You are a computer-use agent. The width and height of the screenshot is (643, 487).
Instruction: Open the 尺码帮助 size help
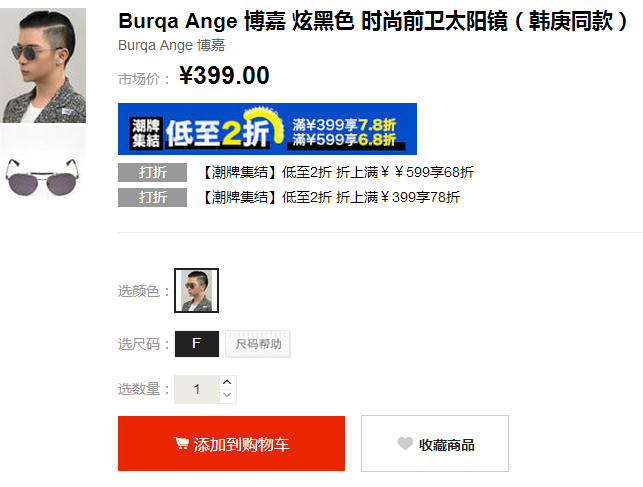click(258, 344)
